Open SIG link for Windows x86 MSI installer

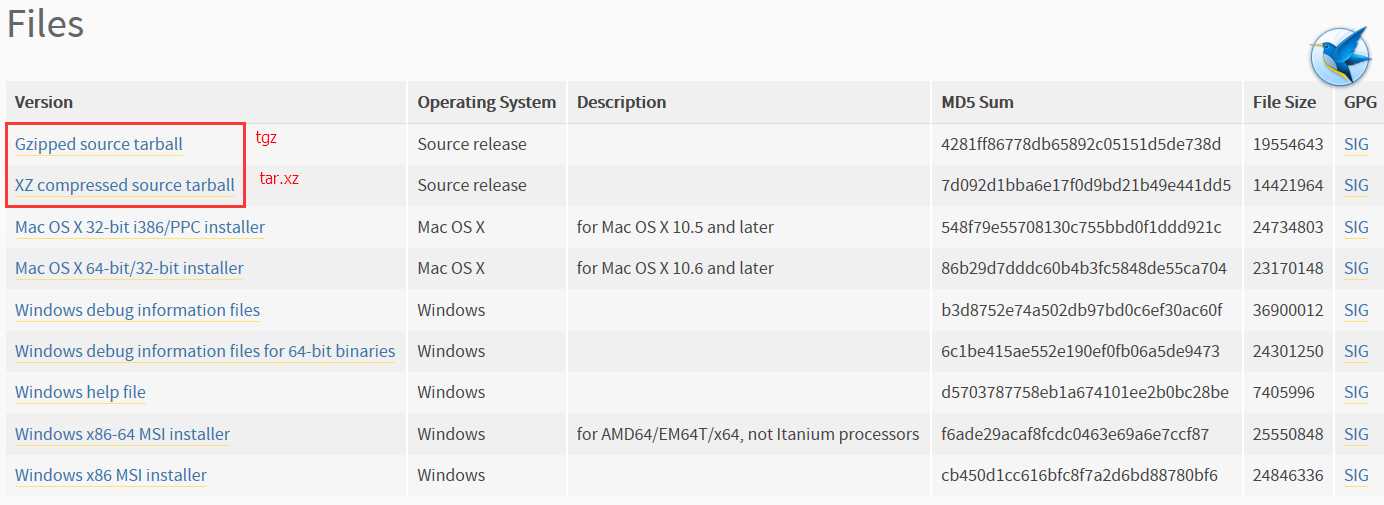[x=1356, y=475]
